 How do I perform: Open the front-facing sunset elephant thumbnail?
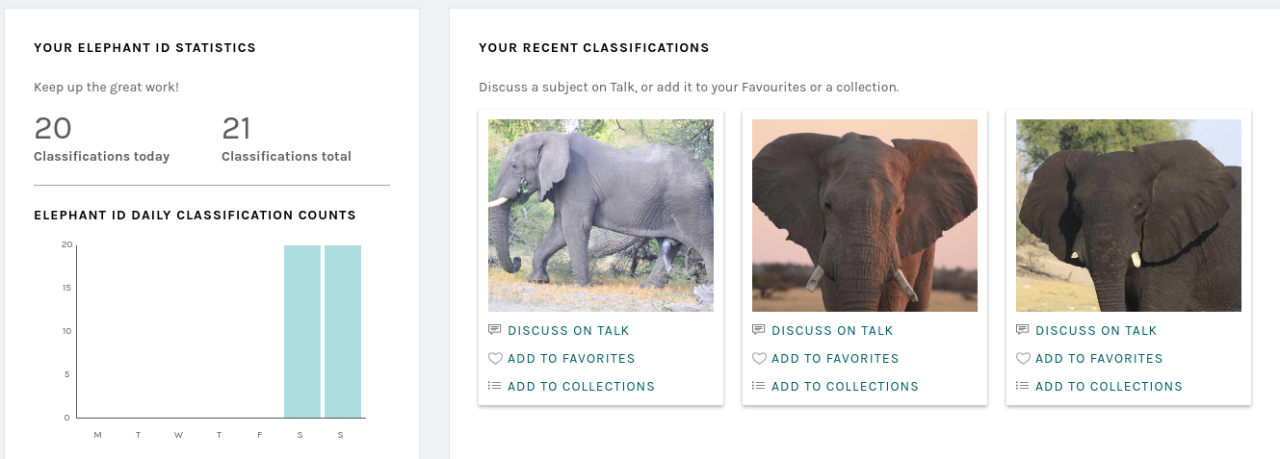865,215
